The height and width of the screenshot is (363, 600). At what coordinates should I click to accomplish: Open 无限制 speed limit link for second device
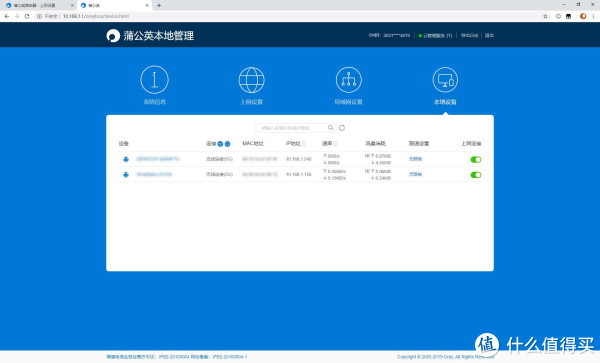415,174
